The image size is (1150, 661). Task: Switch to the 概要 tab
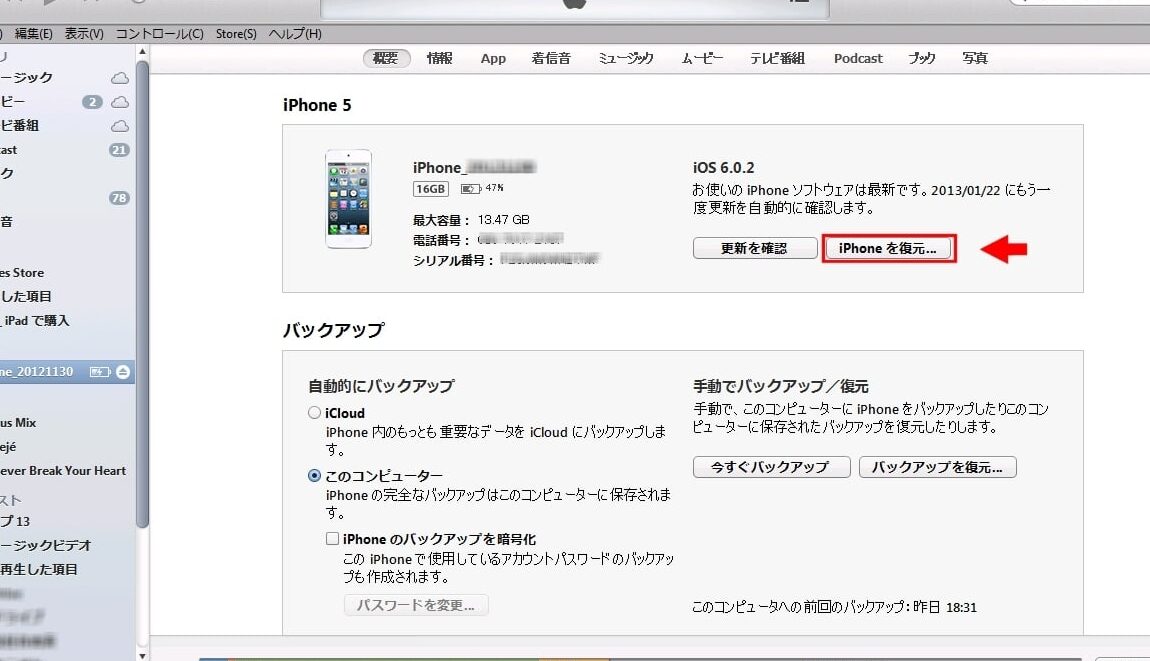pyautogui.click(x=386, y=59)
